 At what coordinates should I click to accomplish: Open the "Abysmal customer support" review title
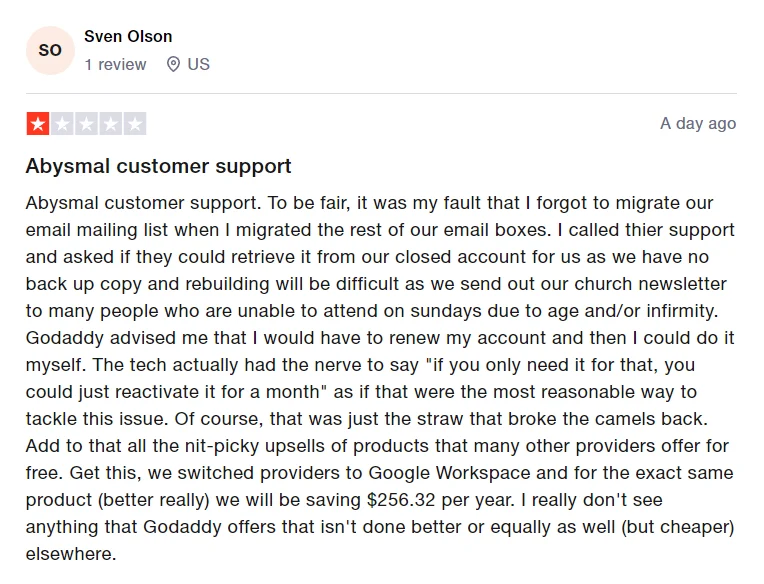158,166
